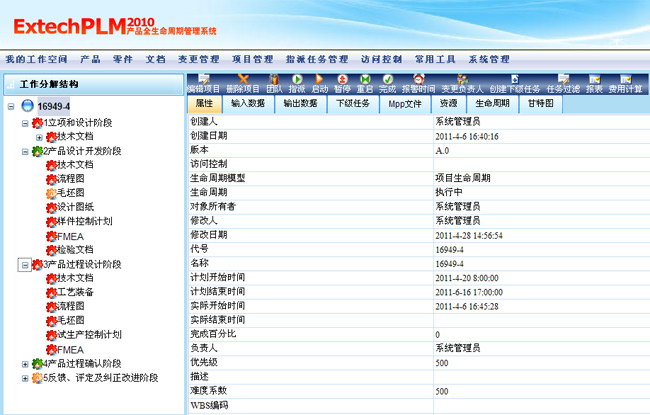
Task: Switch to the 输入数据 tab
Action: [x=249, y=103]
